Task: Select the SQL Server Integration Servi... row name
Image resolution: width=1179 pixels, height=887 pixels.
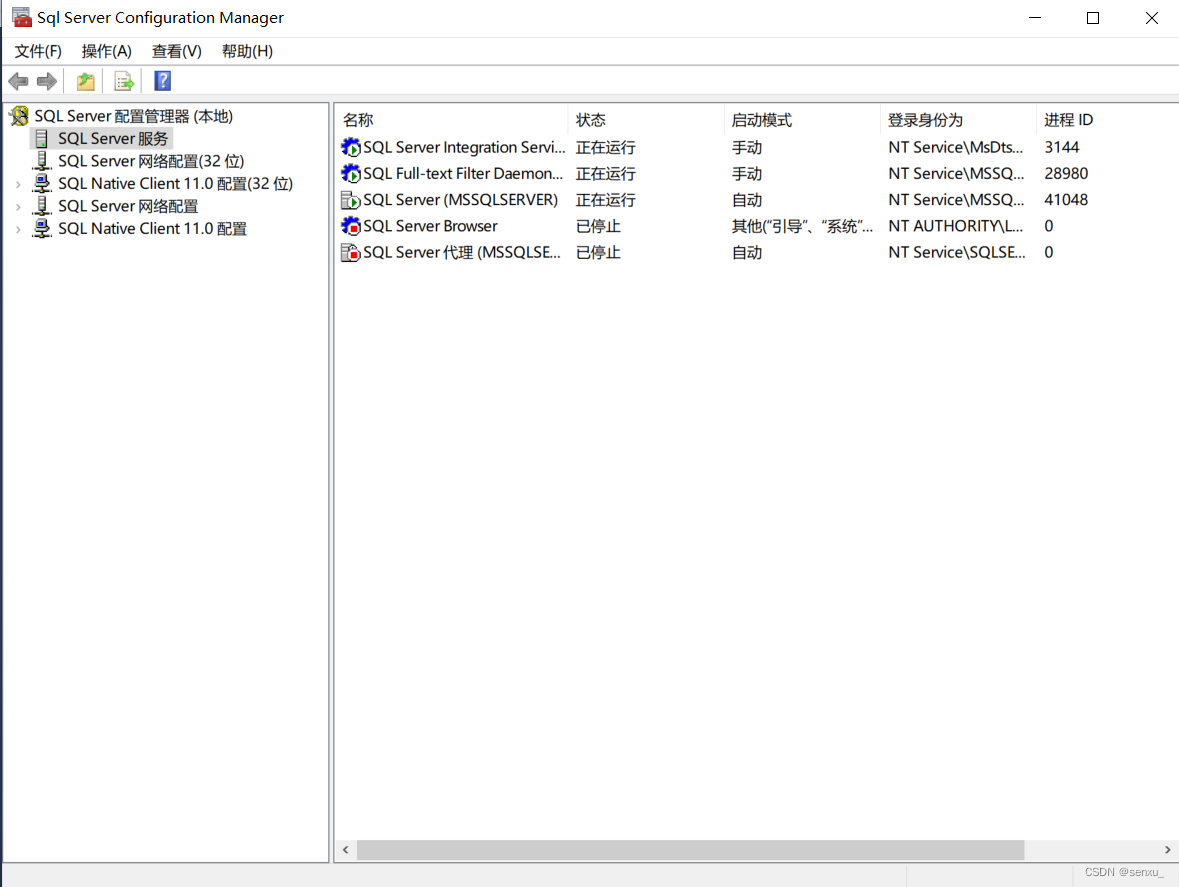Action: click(464, 147)
